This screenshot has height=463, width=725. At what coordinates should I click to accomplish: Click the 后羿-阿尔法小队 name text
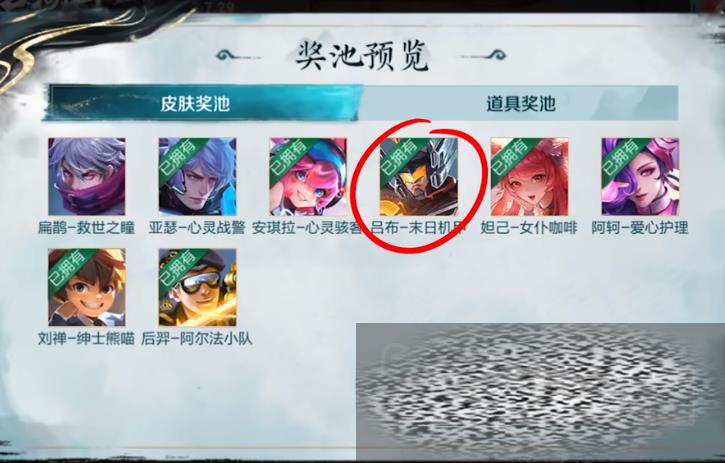pos(197,339)
